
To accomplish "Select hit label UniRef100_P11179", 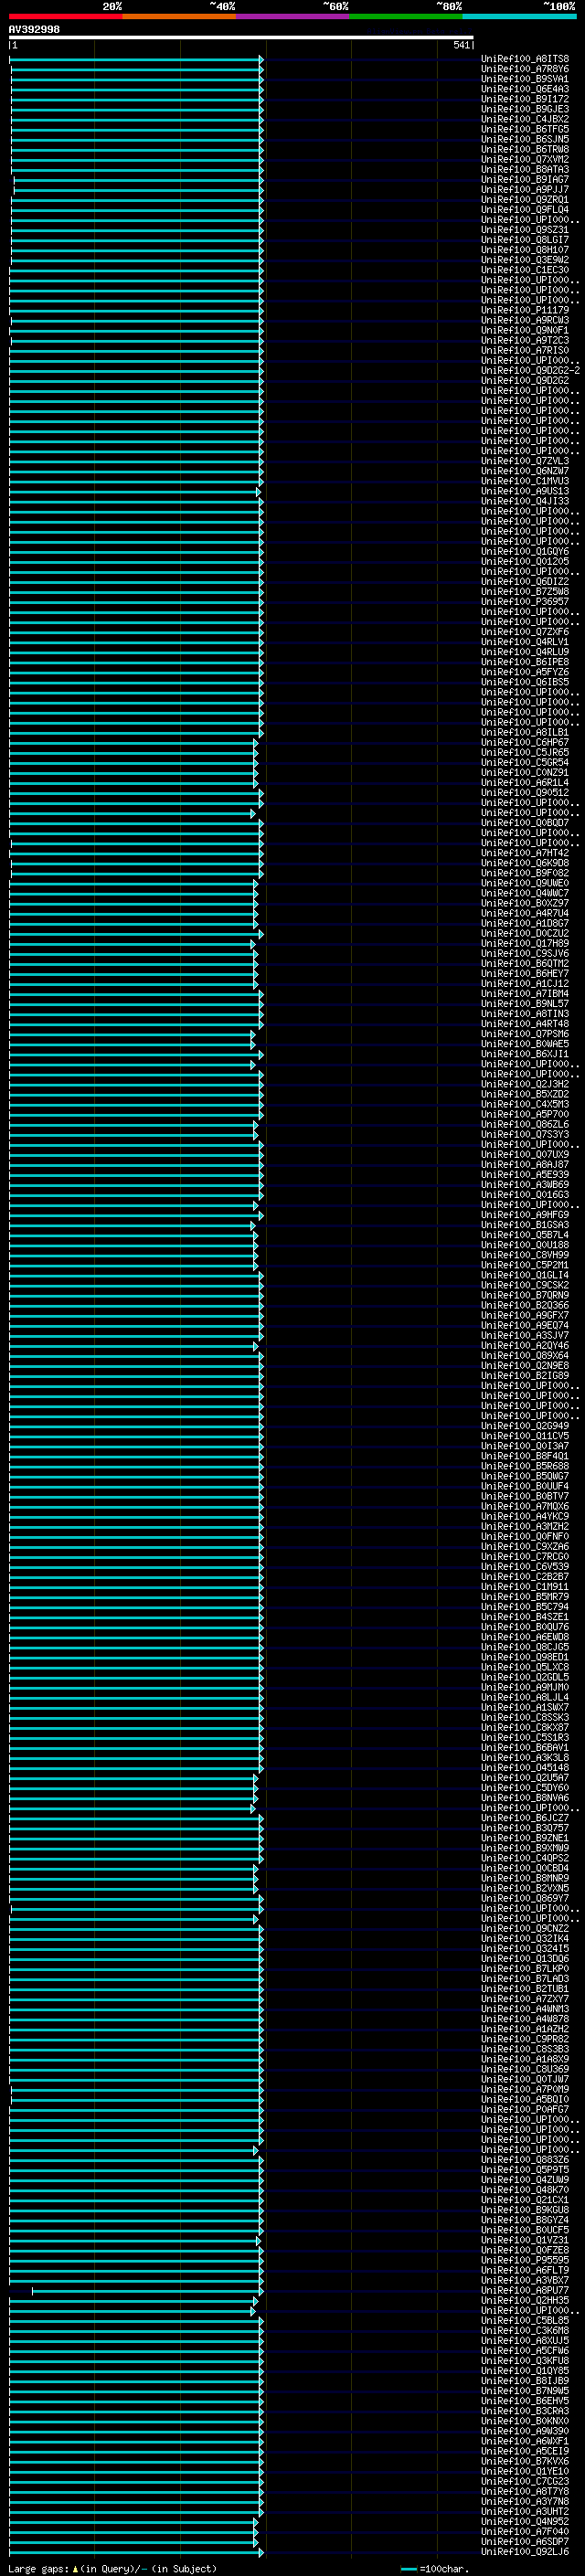I will (x=525, y=310).
